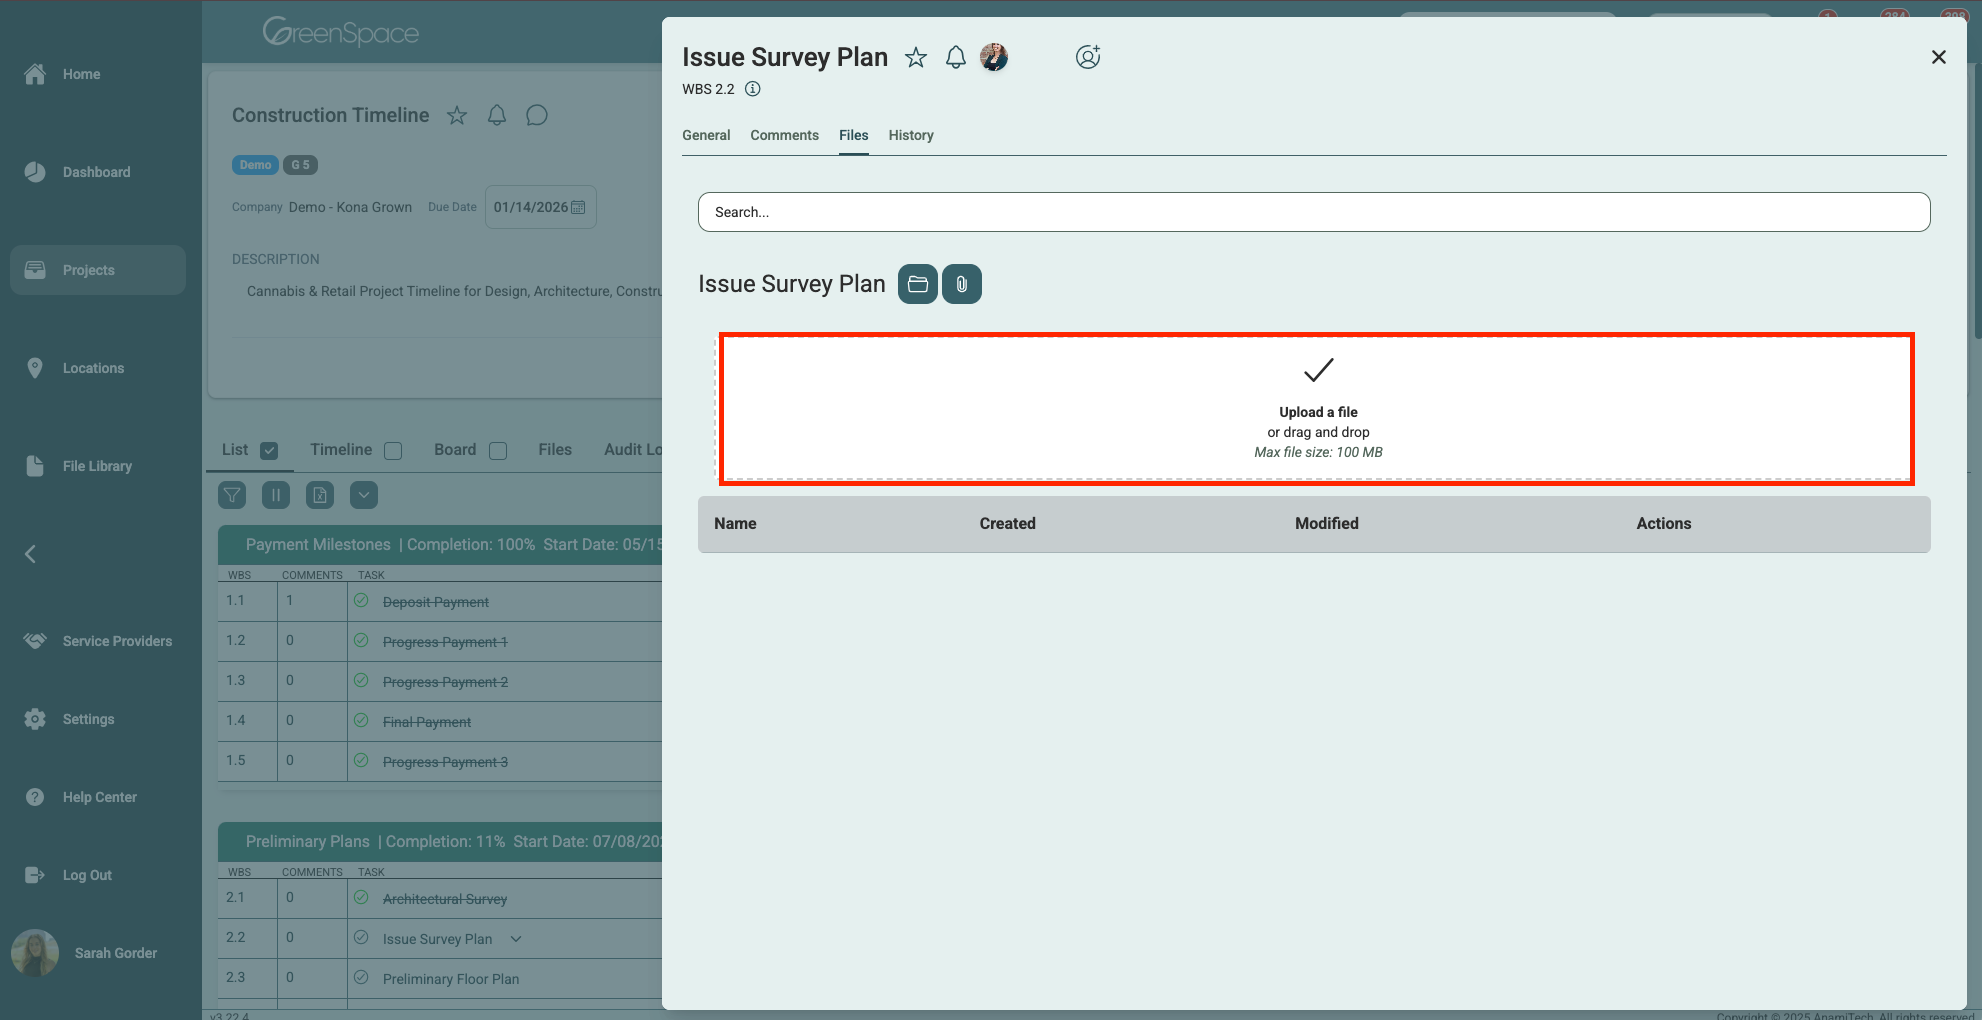Screen dimensions: 1982x1020
Task: Toggle Final Payment completion check
Action: pyautogui.click(x=361, y=721)
